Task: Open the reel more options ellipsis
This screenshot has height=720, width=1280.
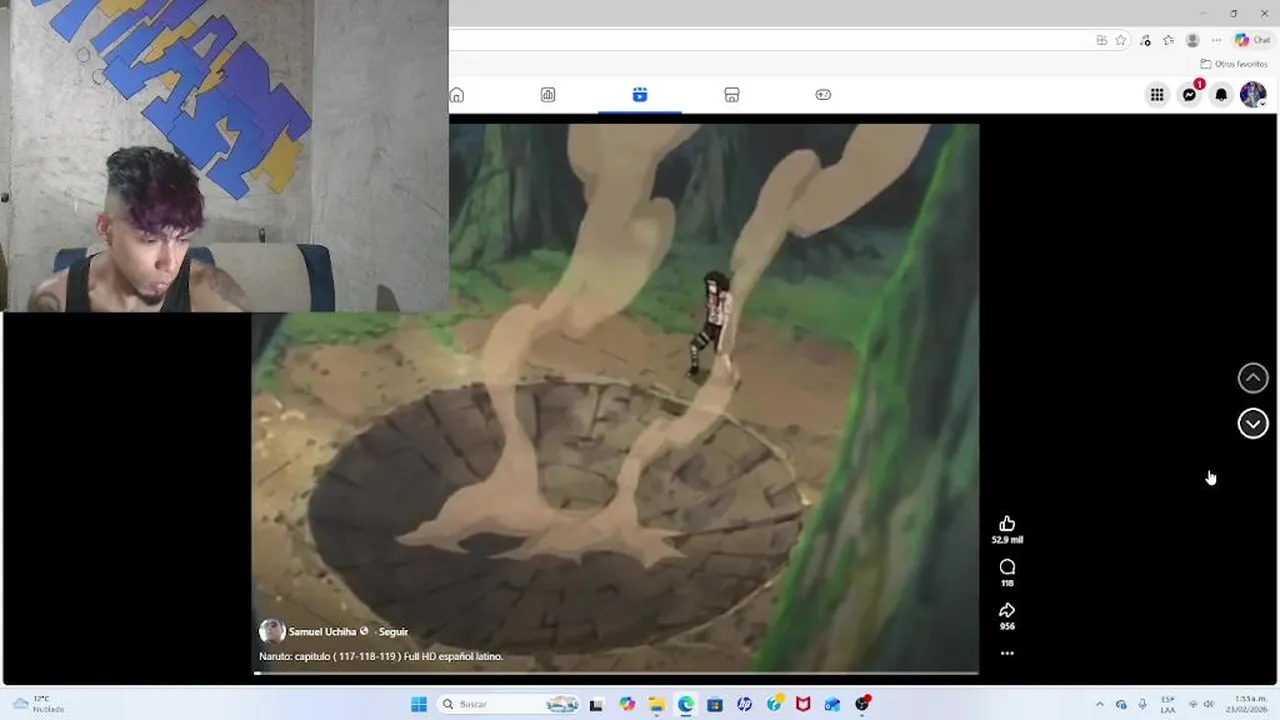Action: coord(1007,653)
